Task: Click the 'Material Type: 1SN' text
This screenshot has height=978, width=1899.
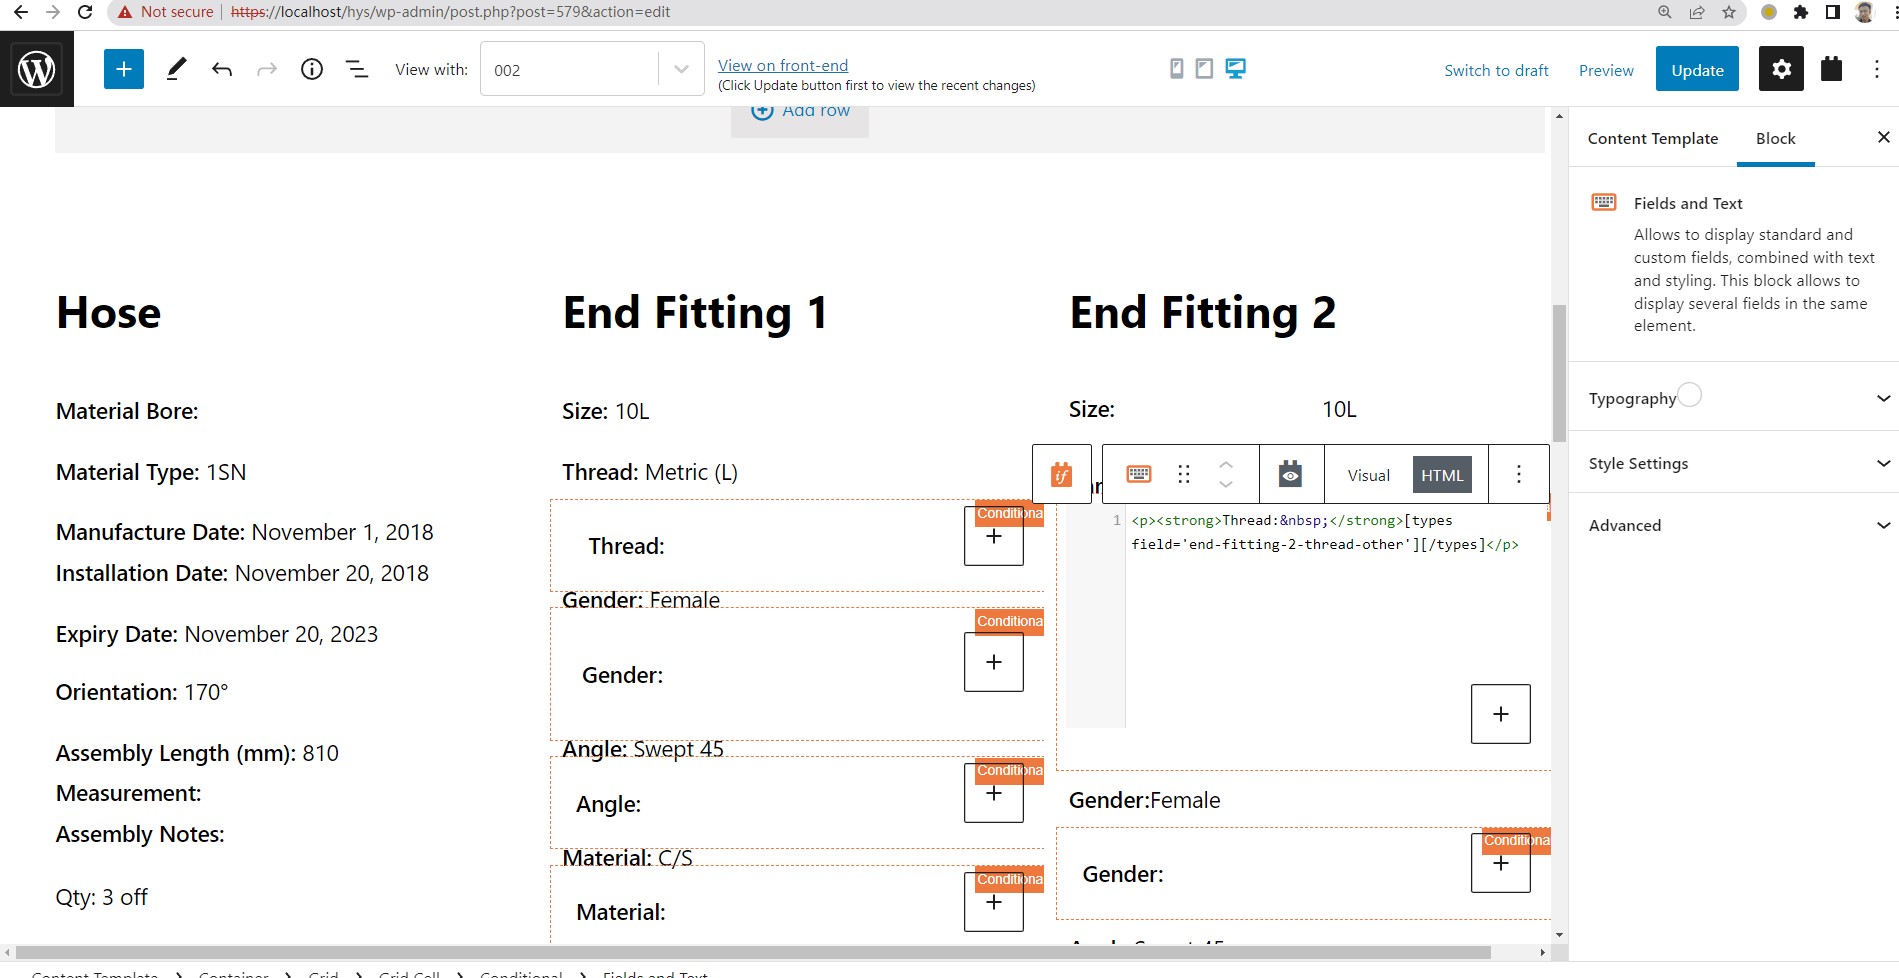Action: (151, 472)
